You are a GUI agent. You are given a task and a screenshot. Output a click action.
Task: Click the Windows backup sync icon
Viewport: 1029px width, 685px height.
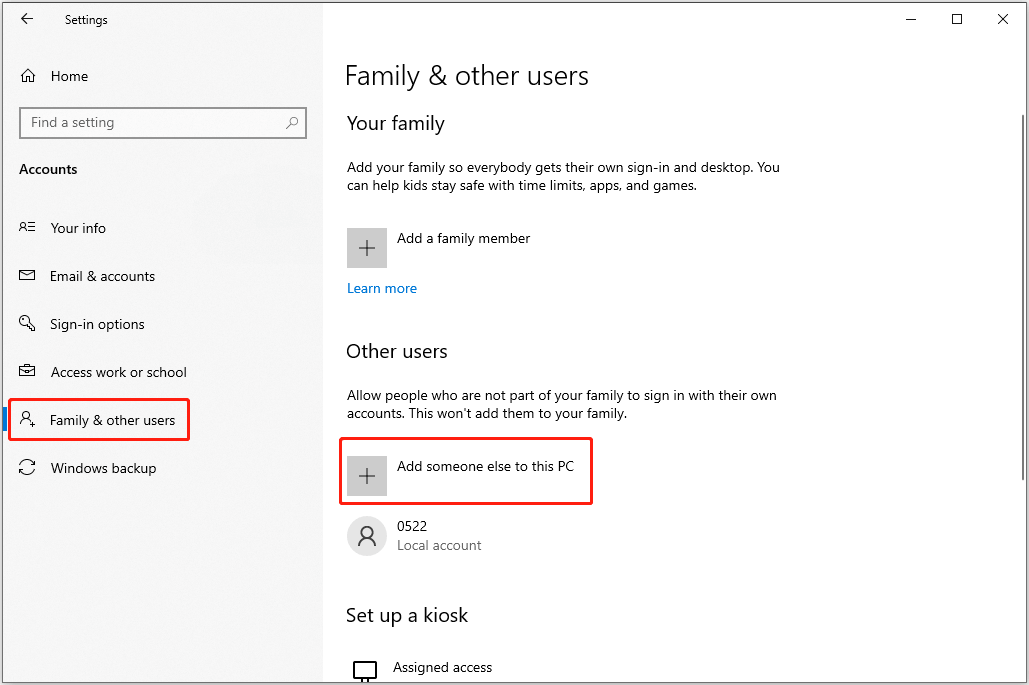27,467
